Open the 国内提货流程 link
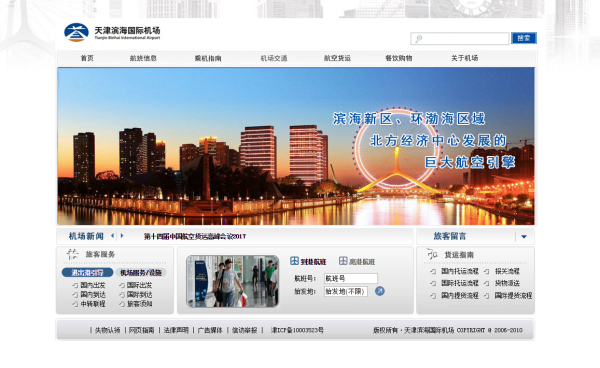This screenshot has height=368, width=600. click(460, 295)
